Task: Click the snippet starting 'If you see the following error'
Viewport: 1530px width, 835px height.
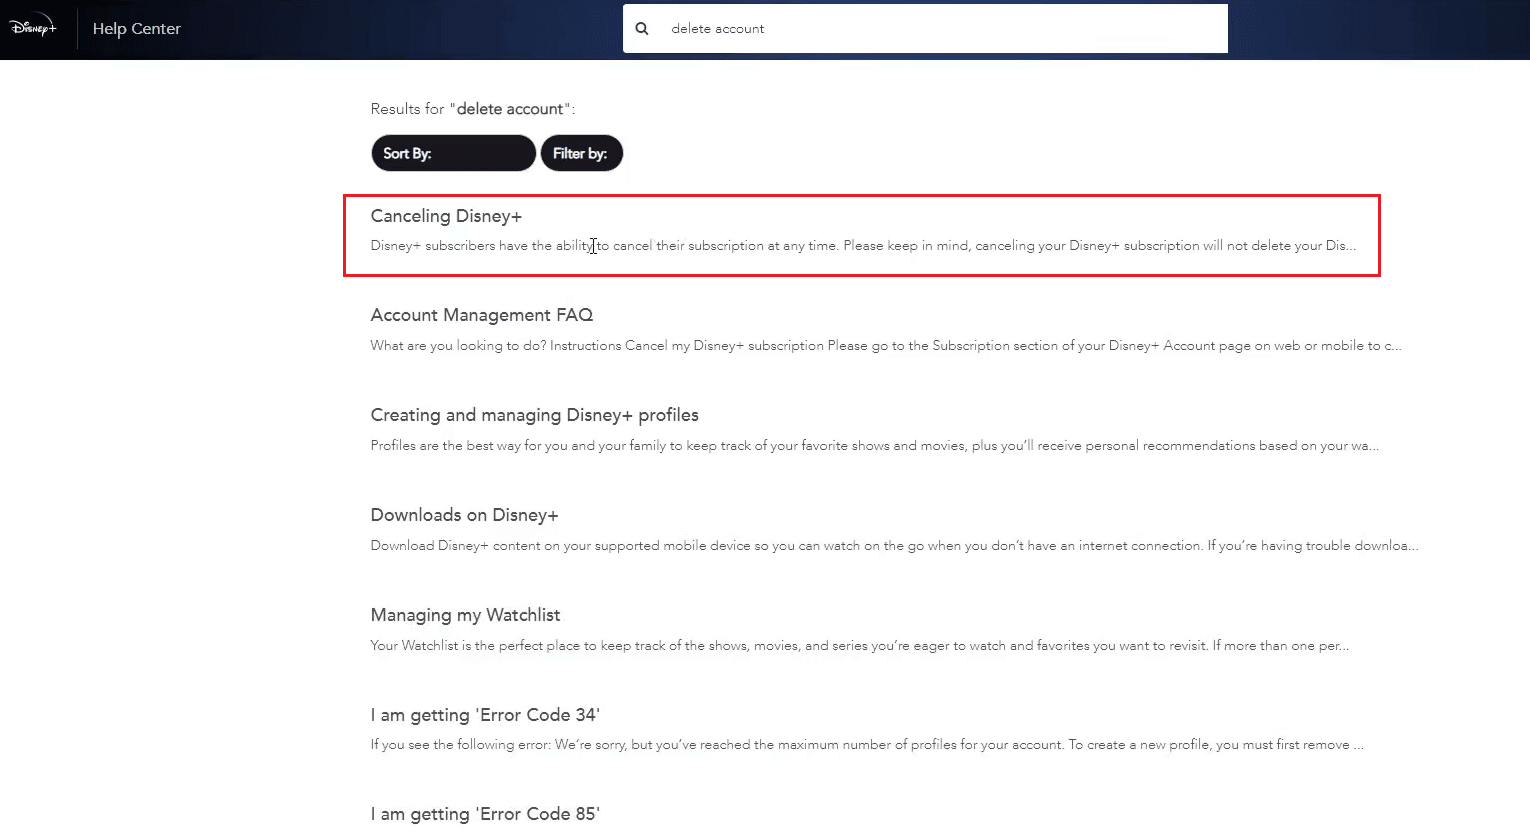Action: [x=867, y=745]
